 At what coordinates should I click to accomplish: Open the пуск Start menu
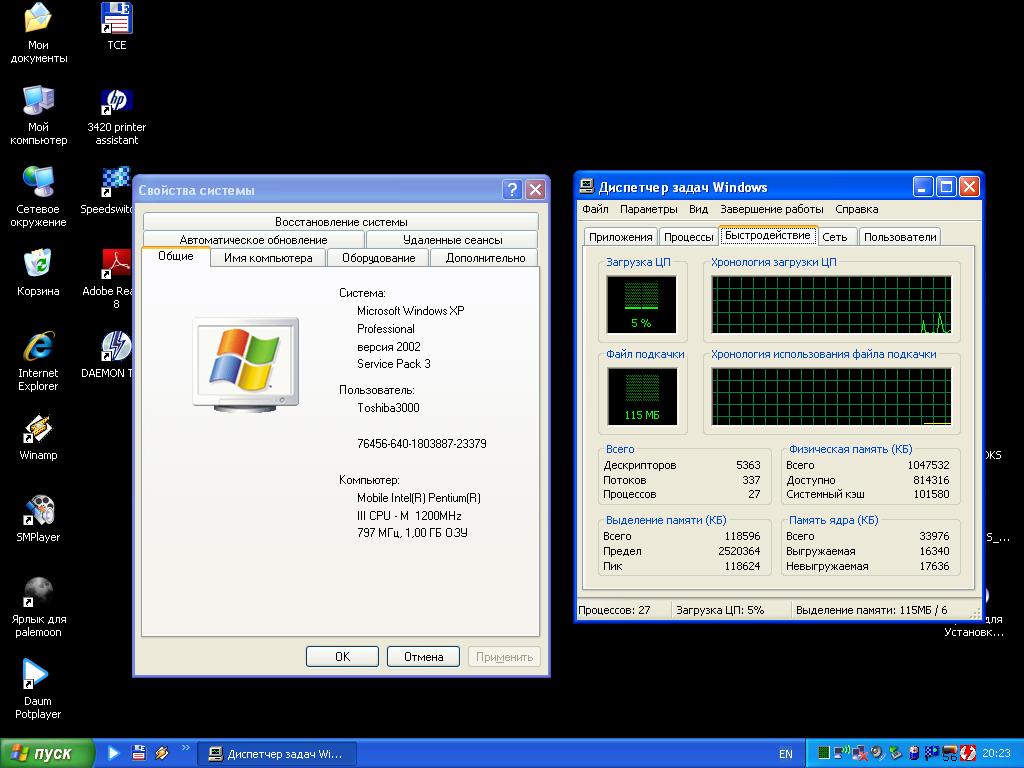[x=47, y=753]
